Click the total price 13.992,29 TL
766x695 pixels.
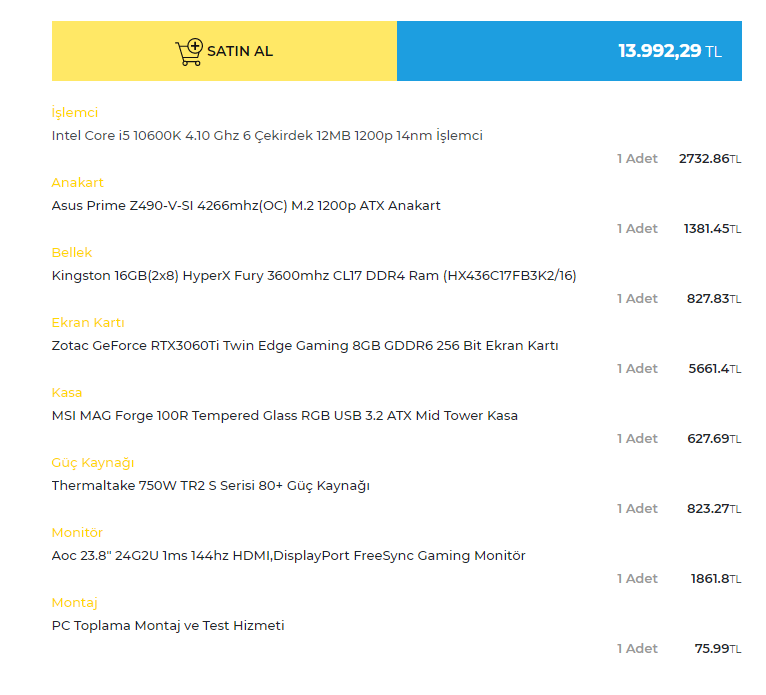coord(669,51)
